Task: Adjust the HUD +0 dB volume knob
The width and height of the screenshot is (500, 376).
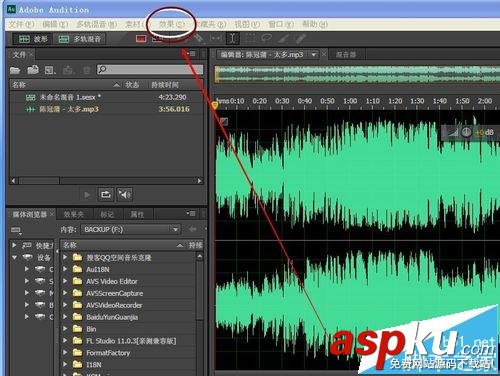Action: pos(466,133)
